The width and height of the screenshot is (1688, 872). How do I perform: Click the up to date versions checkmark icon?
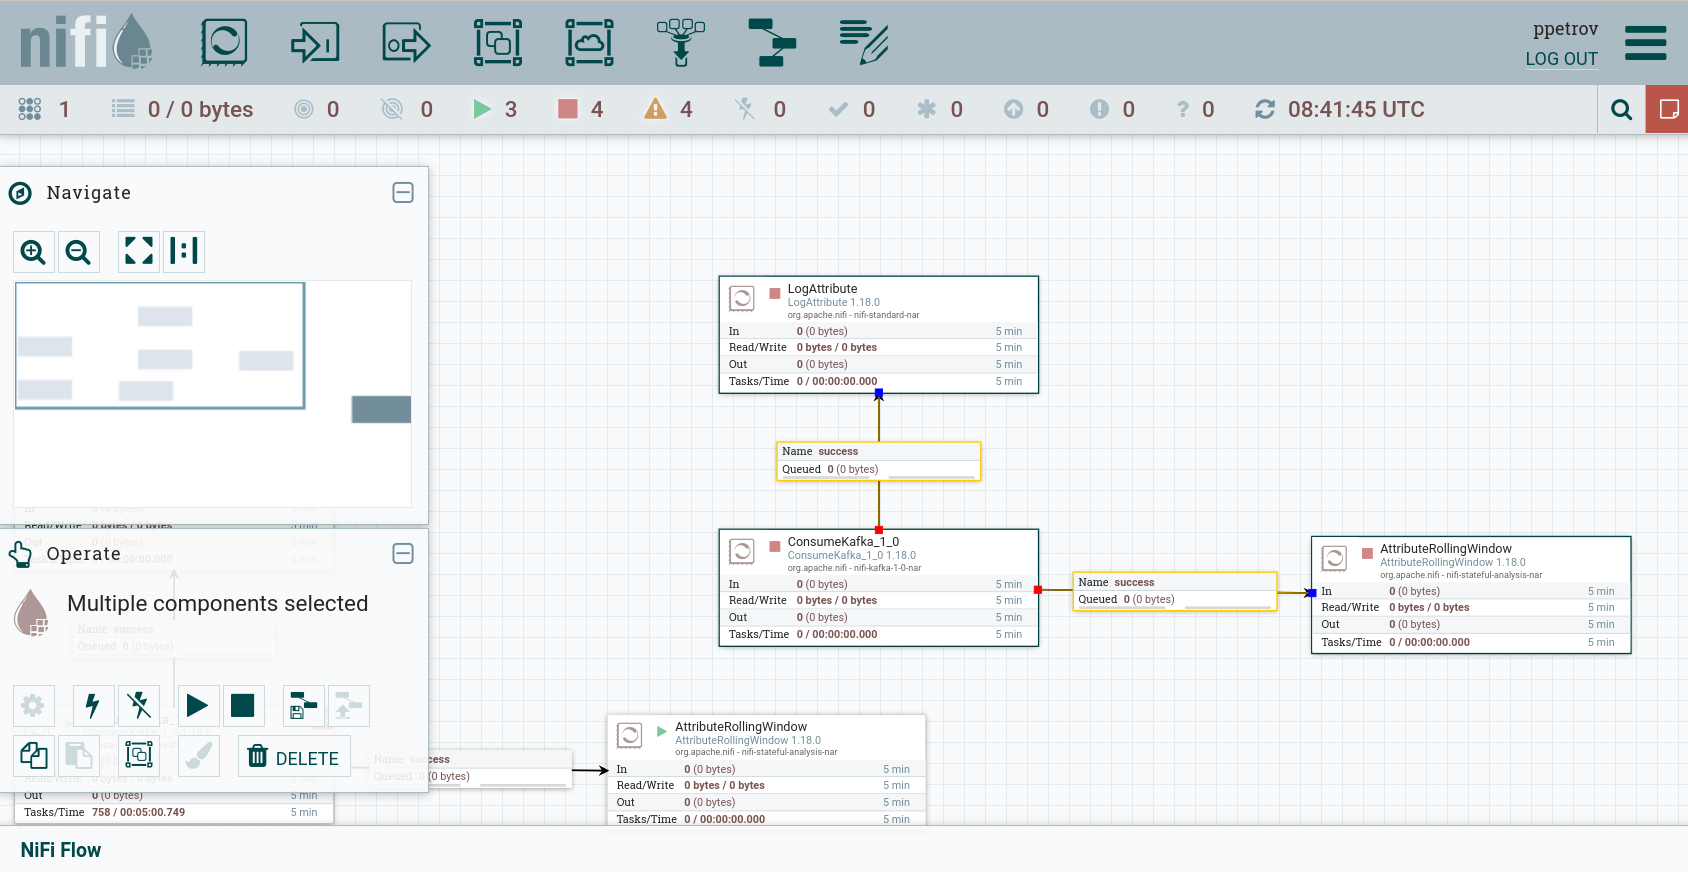[x=838, y=109]
